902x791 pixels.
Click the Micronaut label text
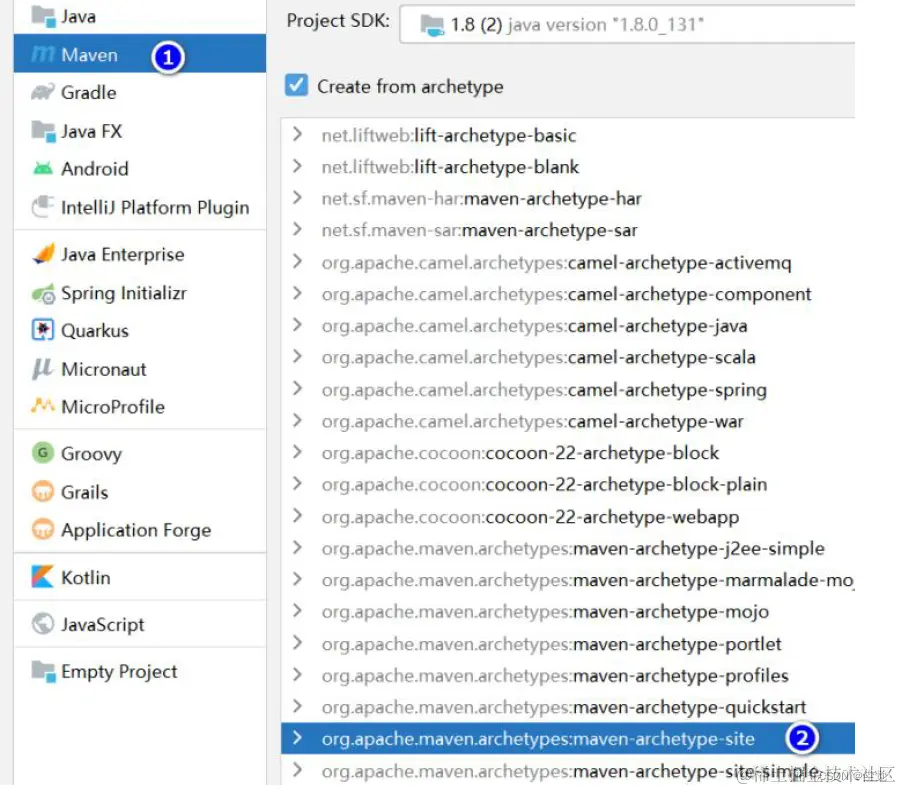pyautogui.click(x=104, y=369)
